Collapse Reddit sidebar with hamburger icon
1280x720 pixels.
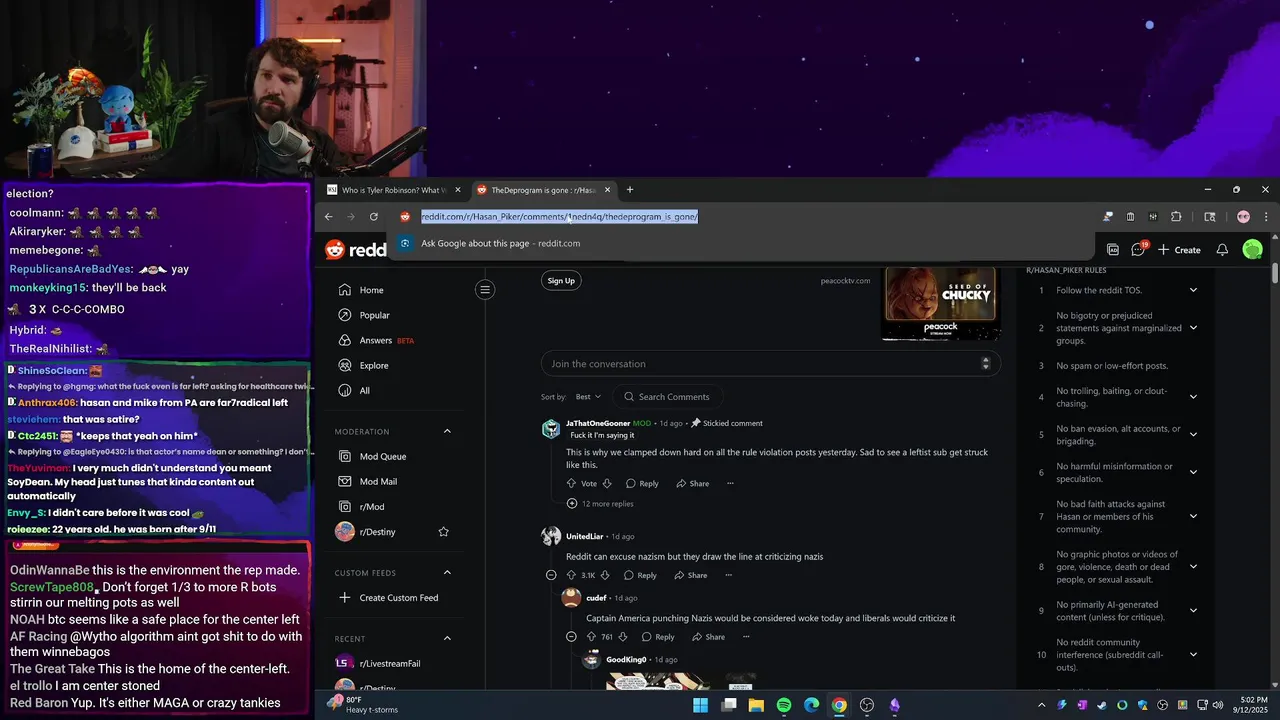[x=485, y=290]
